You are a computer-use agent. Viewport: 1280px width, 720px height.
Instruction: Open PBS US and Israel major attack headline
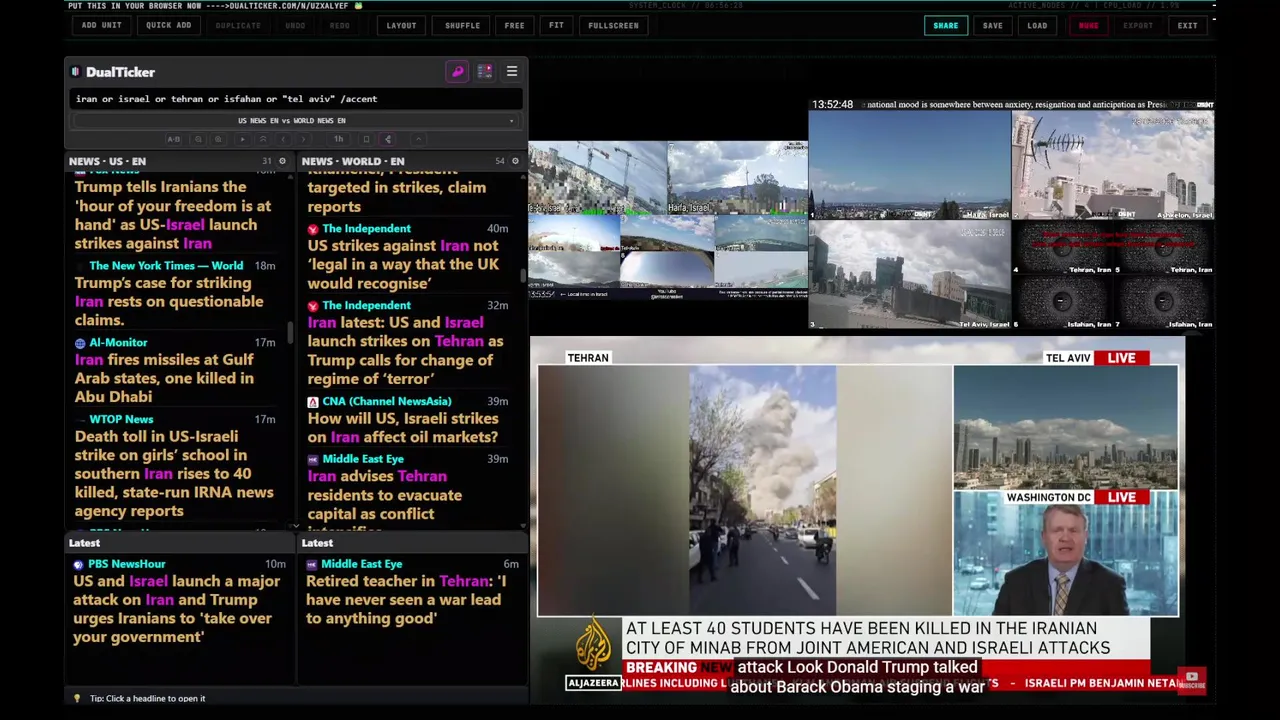176,609
